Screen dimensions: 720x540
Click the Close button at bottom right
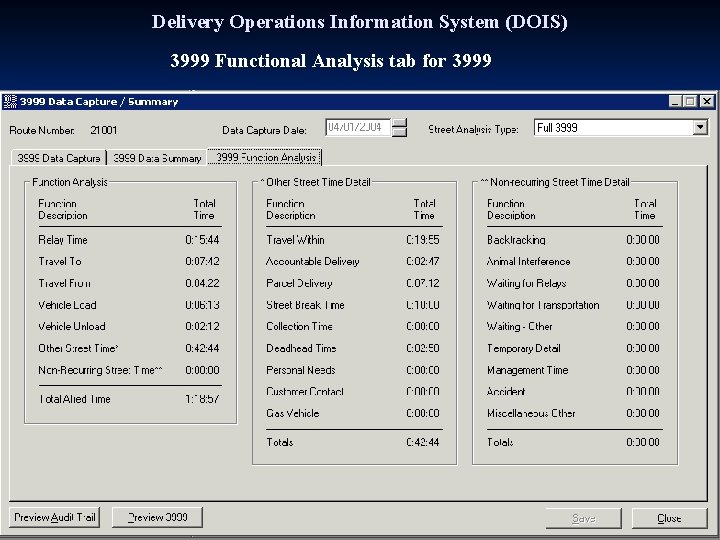[669, 518]
